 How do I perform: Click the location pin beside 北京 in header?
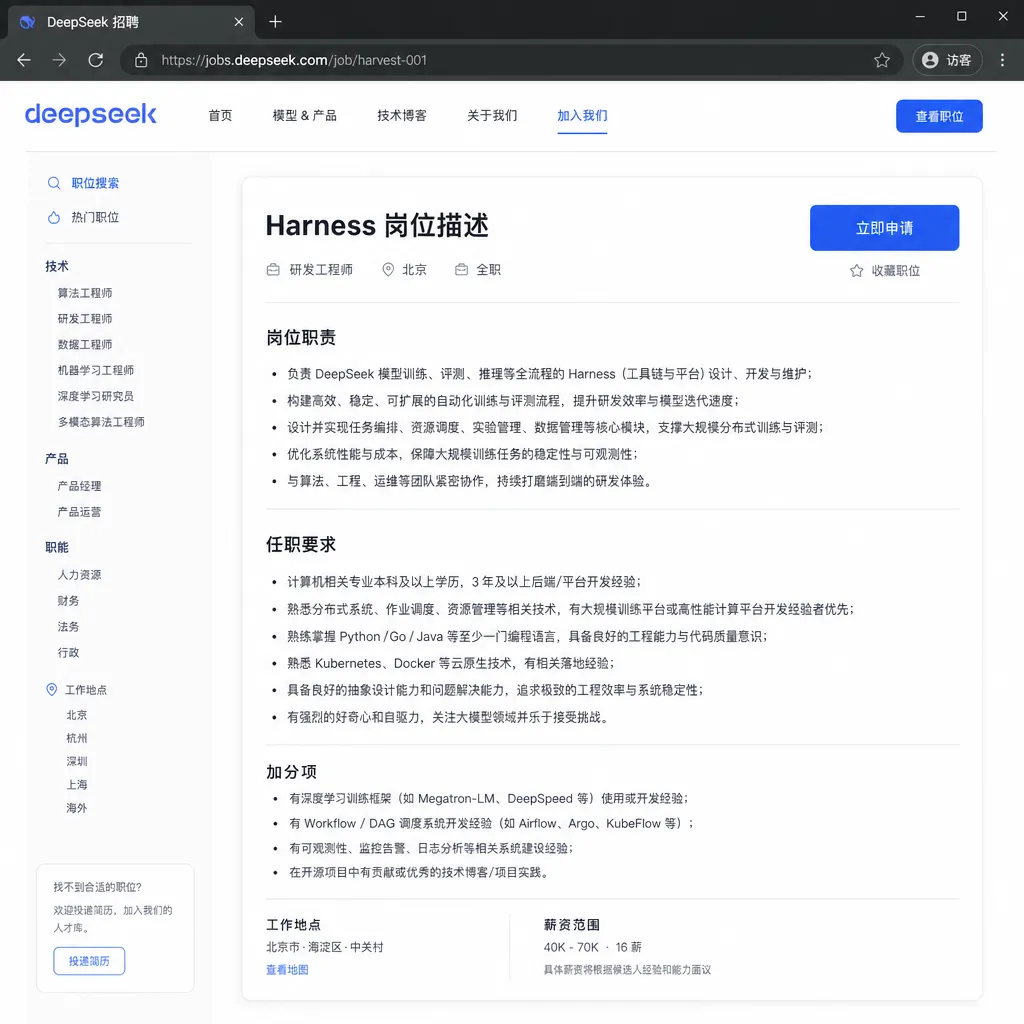pos(388,270)
